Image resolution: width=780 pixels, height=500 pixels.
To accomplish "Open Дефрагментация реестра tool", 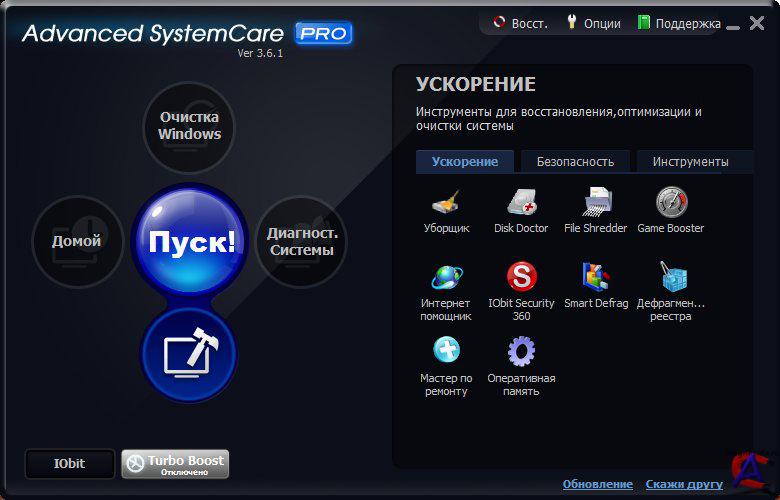I will [x=671, y=278].
